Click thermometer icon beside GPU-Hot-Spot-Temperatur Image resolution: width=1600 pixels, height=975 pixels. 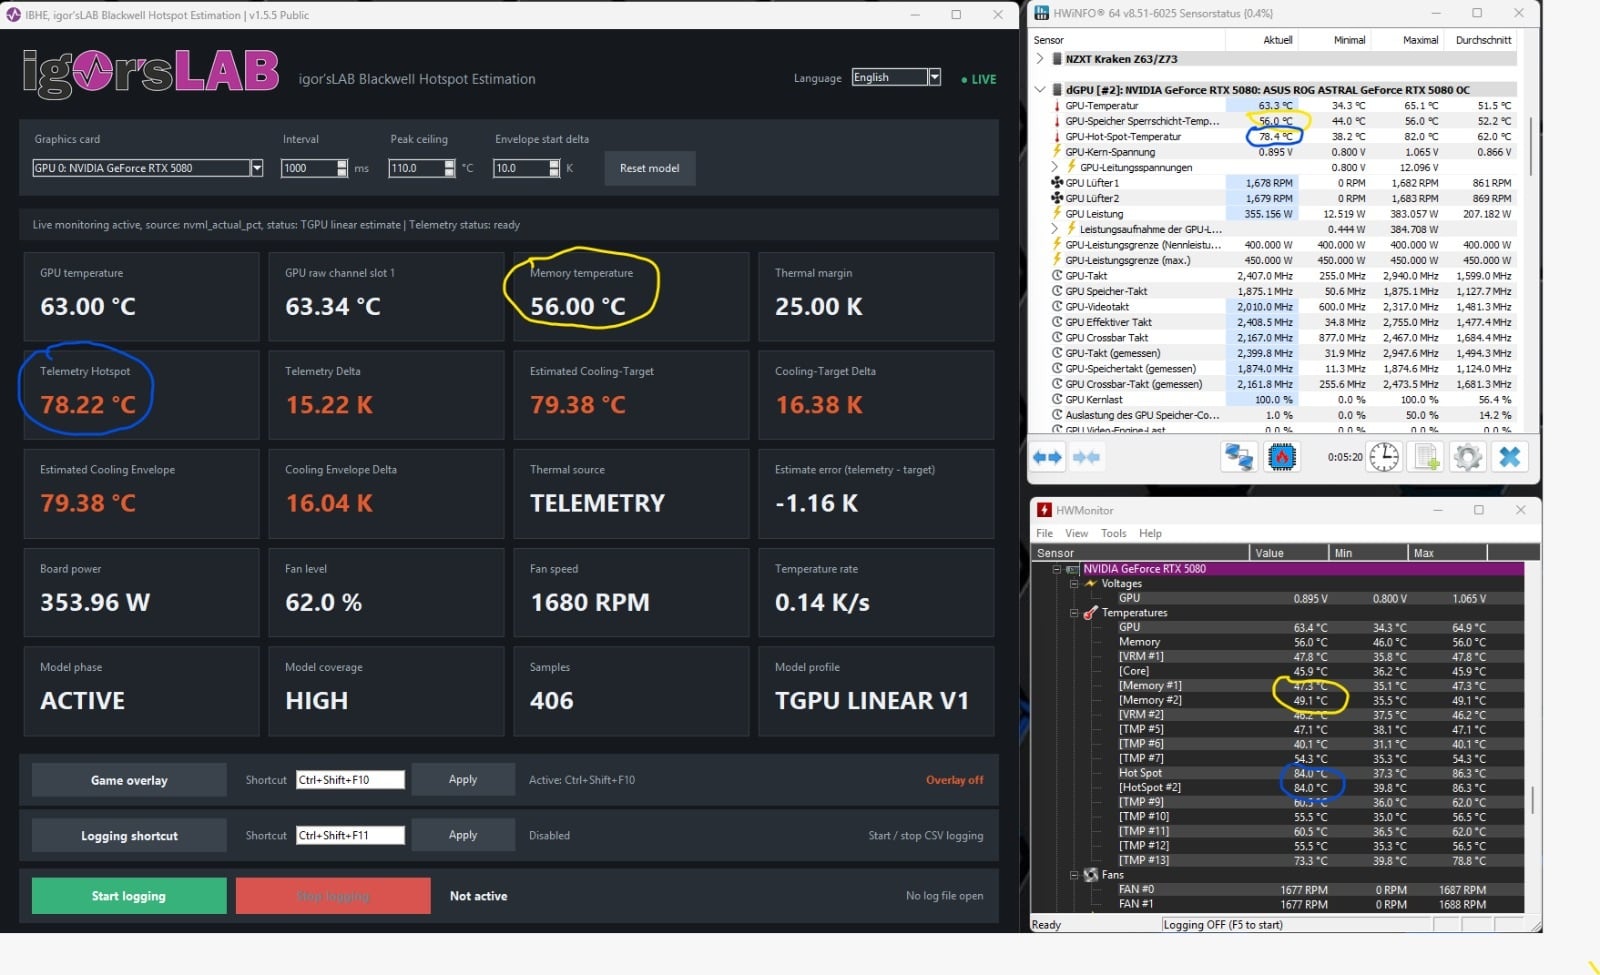1057,137
